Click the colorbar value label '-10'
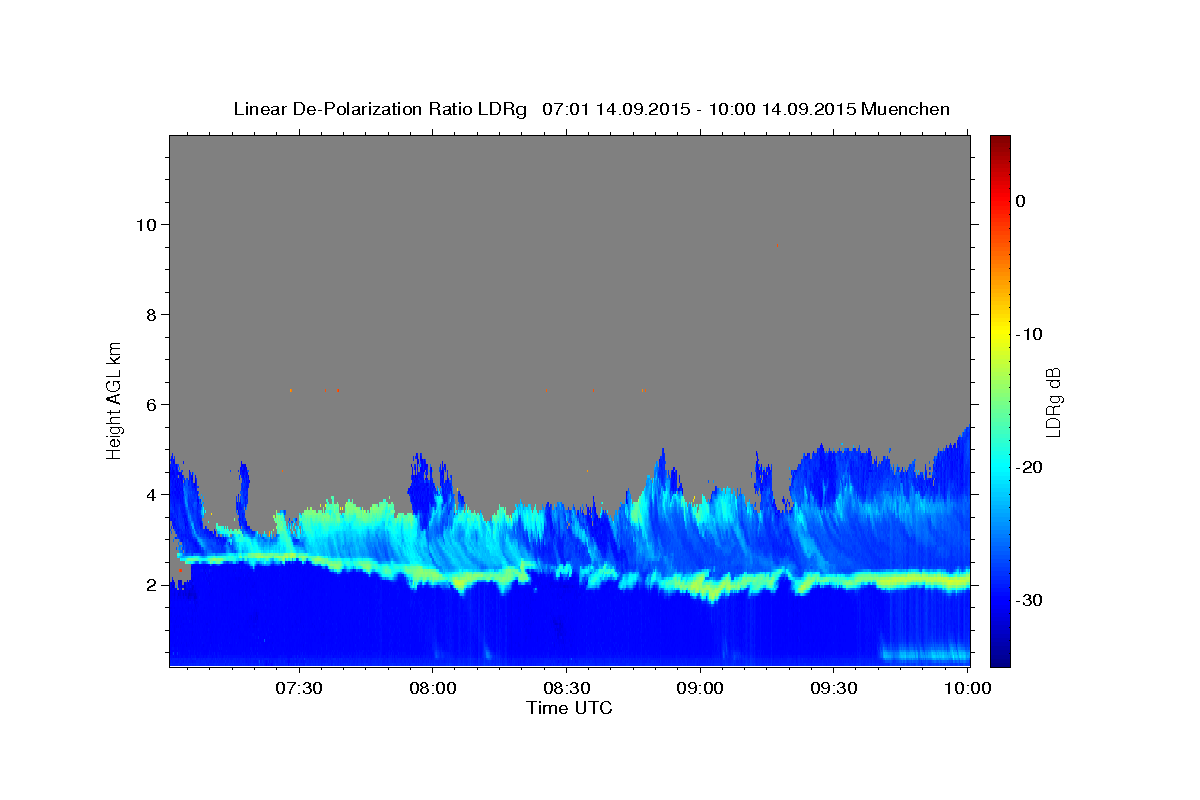Screen dimensions: 1200x800 click(x=1030, y=334)
